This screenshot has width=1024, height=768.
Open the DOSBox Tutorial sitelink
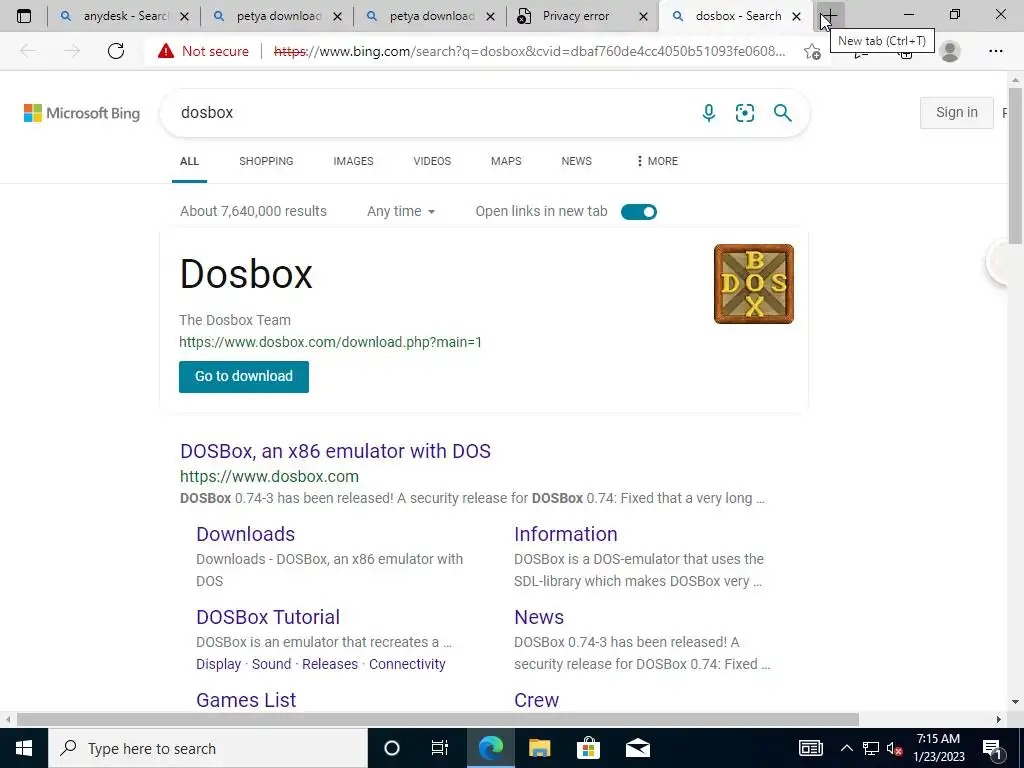268,617
